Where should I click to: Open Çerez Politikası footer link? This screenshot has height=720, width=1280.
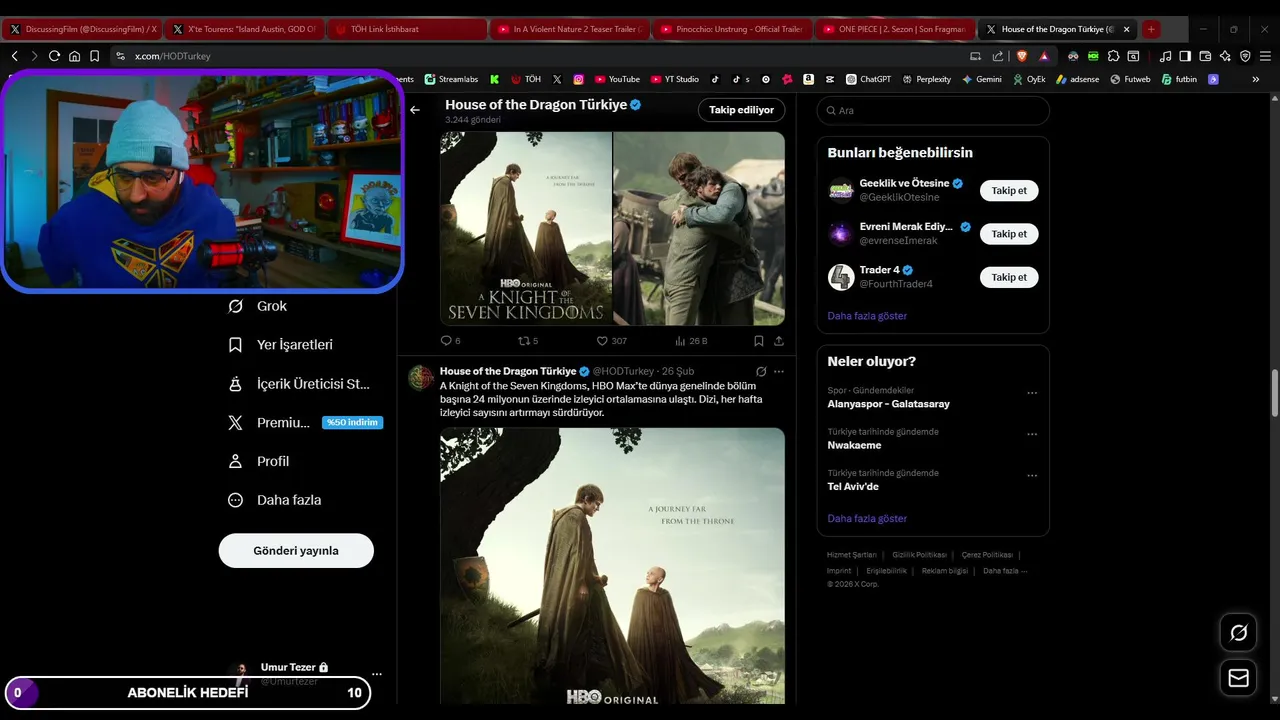coord(988,555)
